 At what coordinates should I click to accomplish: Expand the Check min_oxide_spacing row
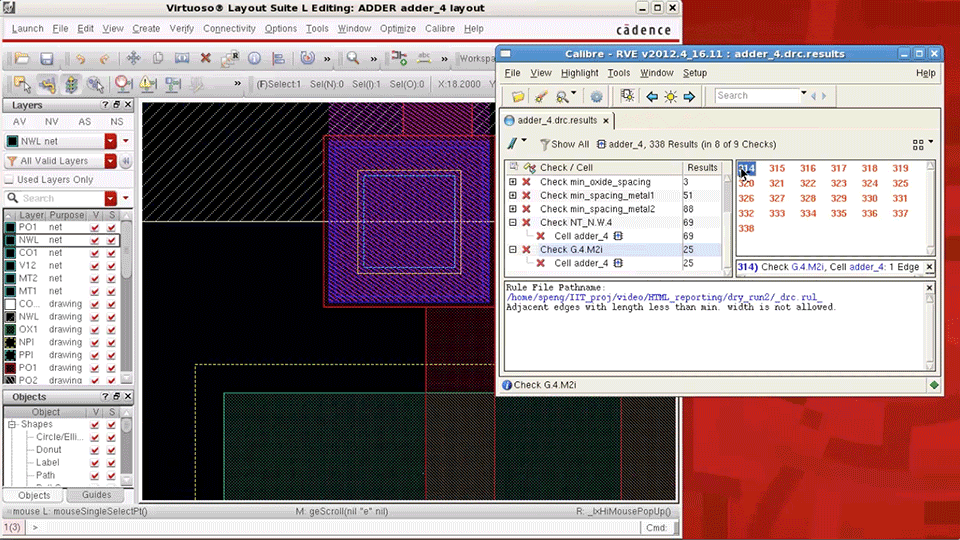click(x=512, y=182)
